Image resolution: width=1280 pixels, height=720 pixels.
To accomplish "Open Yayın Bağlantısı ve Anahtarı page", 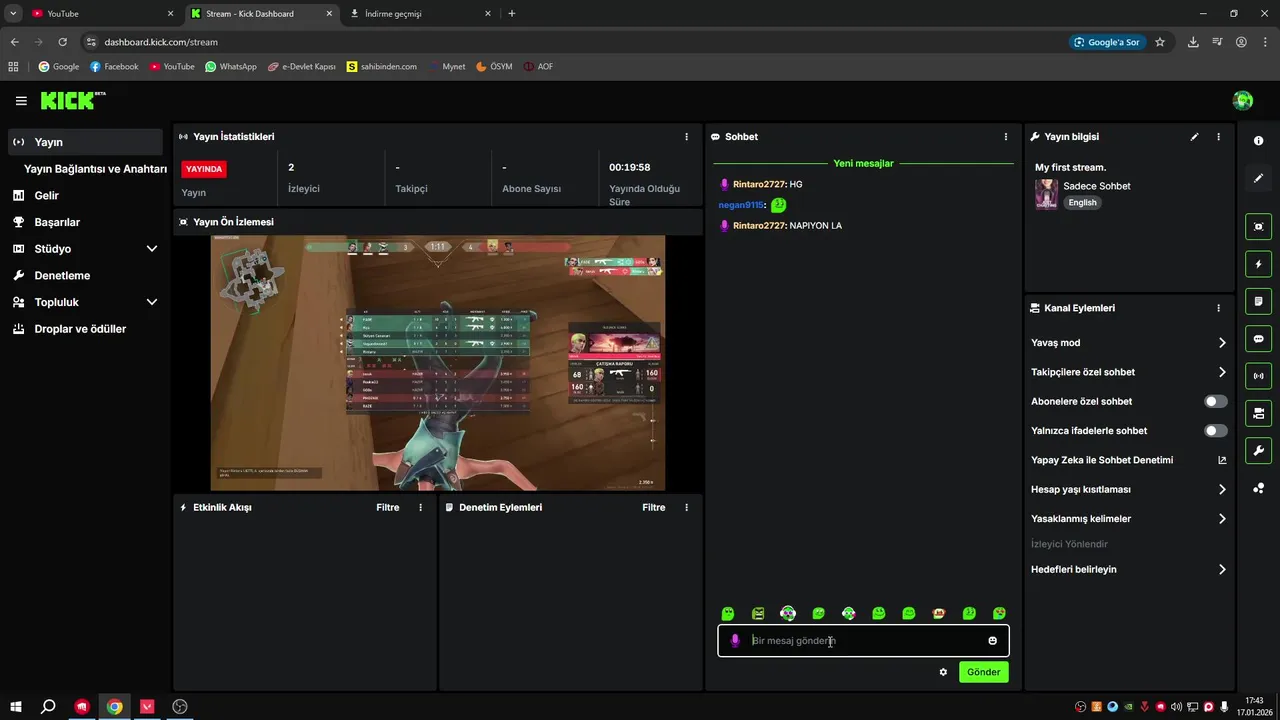I will click(95, 169).
